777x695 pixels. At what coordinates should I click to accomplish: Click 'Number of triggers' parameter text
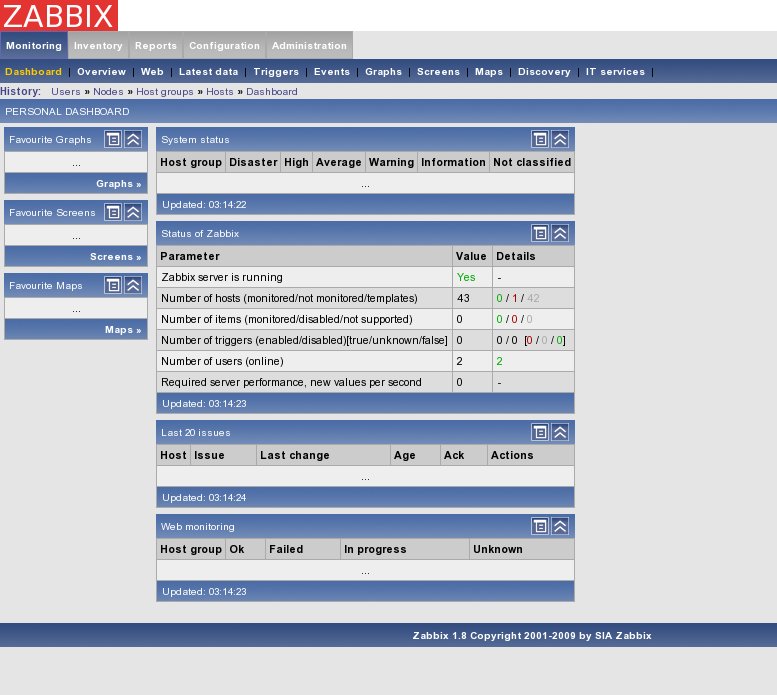(304, 340)
